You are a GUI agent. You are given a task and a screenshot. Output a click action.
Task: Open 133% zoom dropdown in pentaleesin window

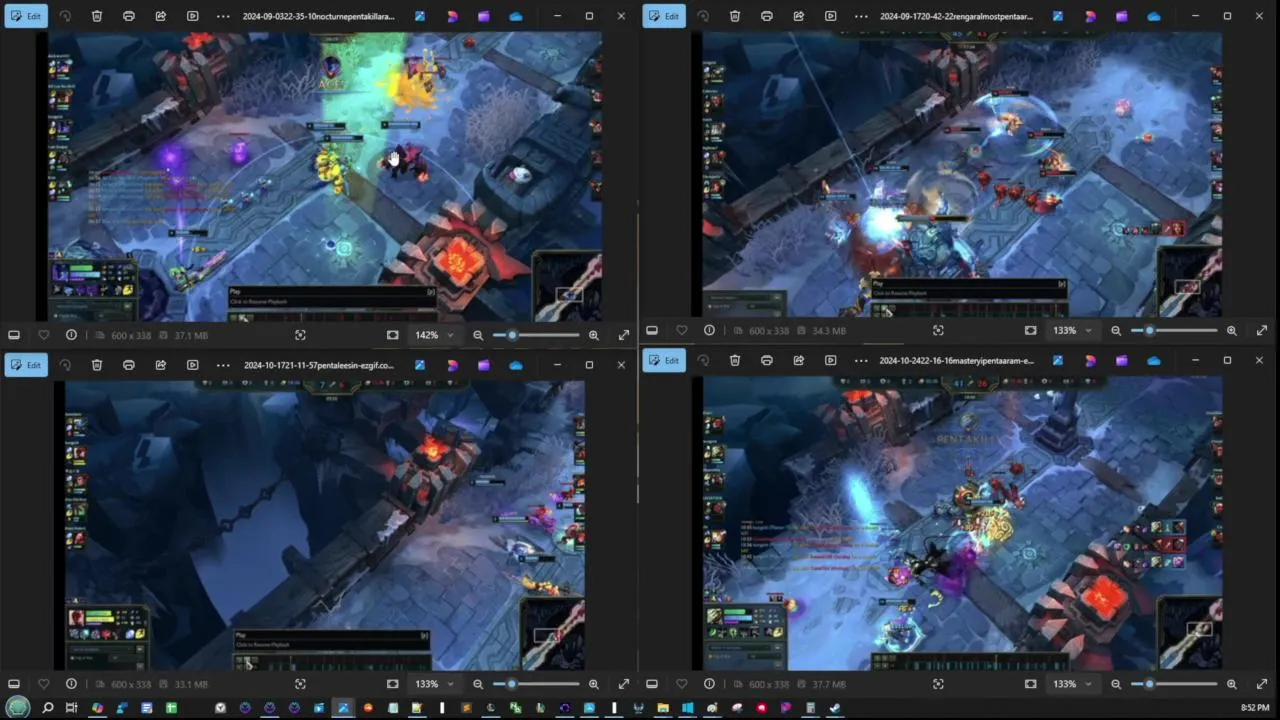(434, 684)
